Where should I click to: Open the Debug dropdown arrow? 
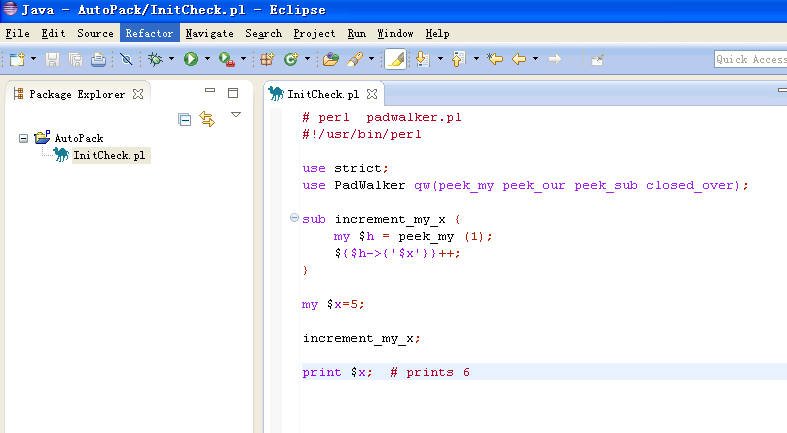[x=172, y=59]
